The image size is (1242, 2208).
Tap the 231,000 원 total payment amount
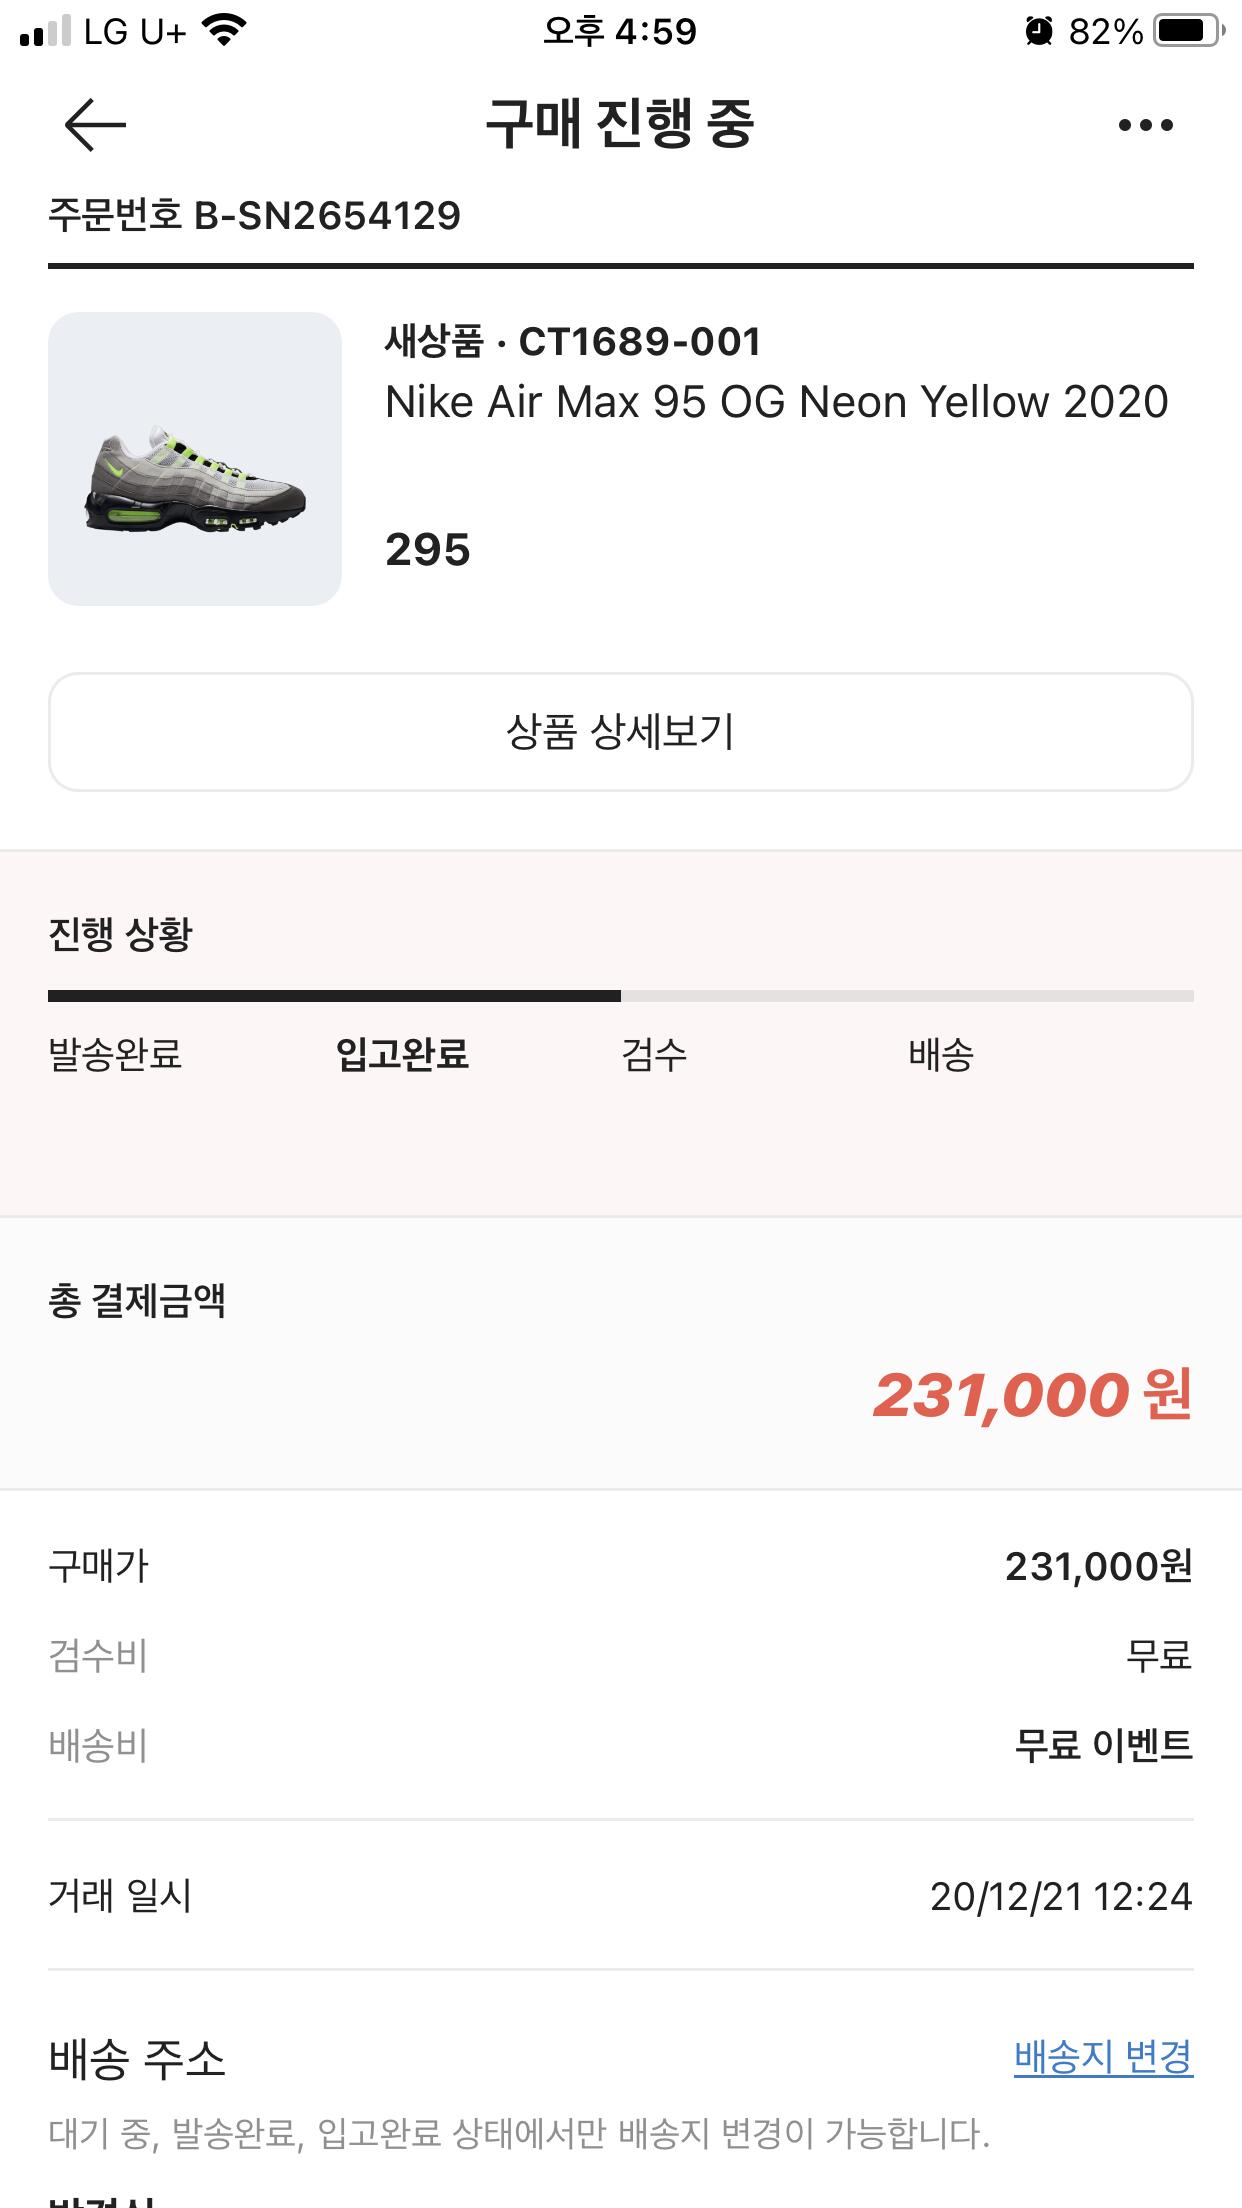1032,1395
